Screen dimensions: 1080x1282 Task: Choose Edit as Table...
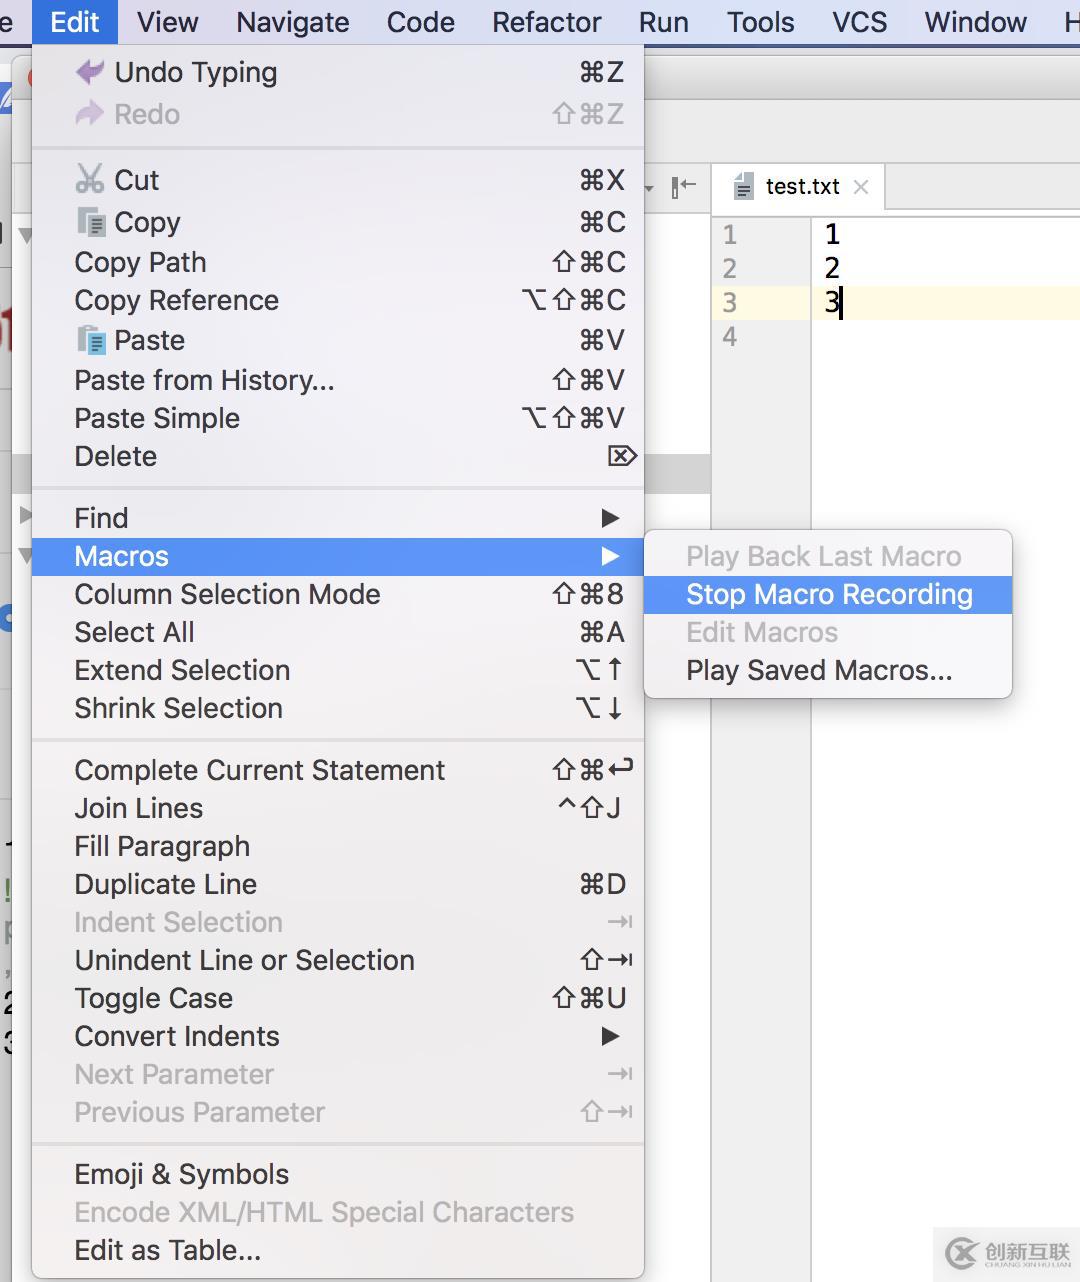coord(338,1250)
